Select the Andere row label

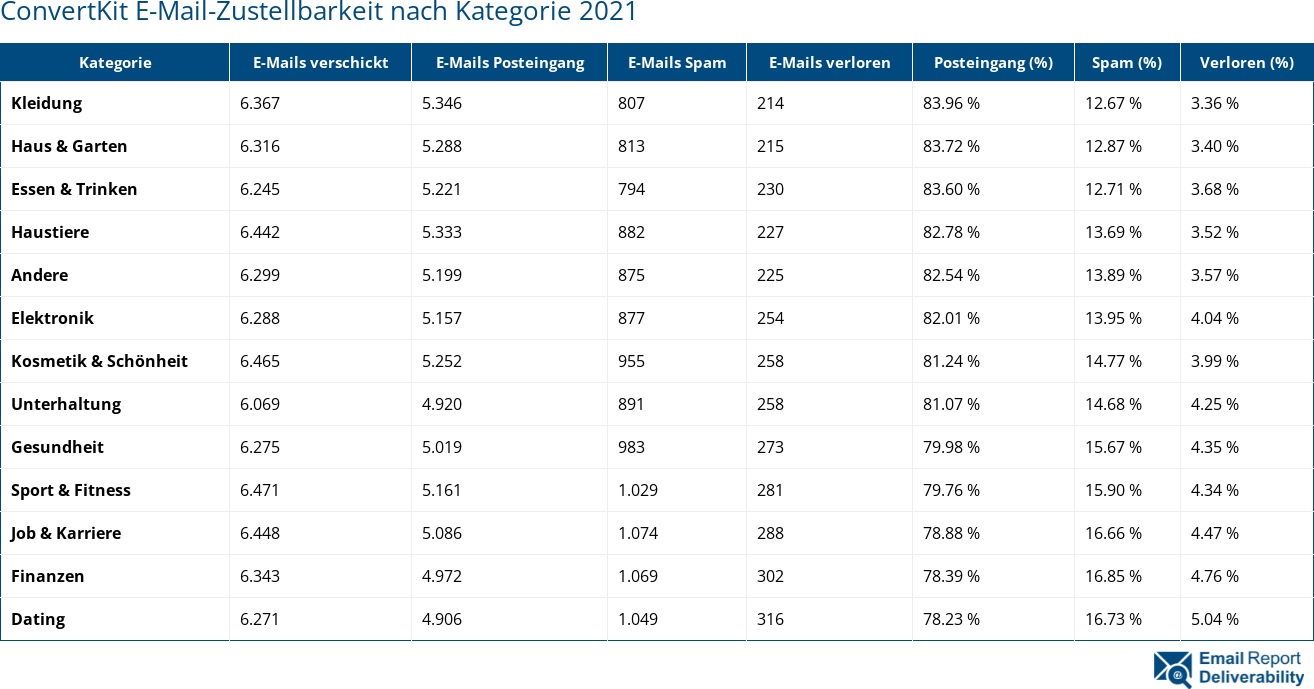pos(40,275)
